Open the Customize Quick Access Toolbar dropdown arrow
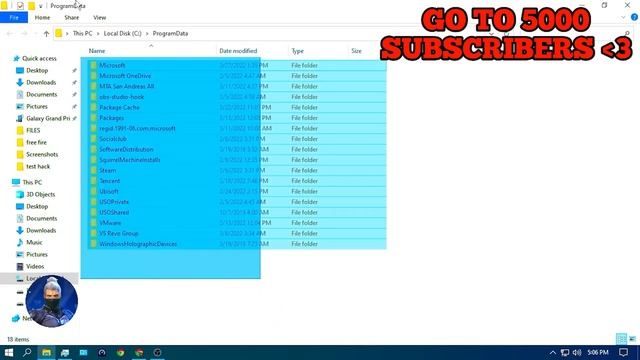The image size is (640, 360). (x=40, y=6)
